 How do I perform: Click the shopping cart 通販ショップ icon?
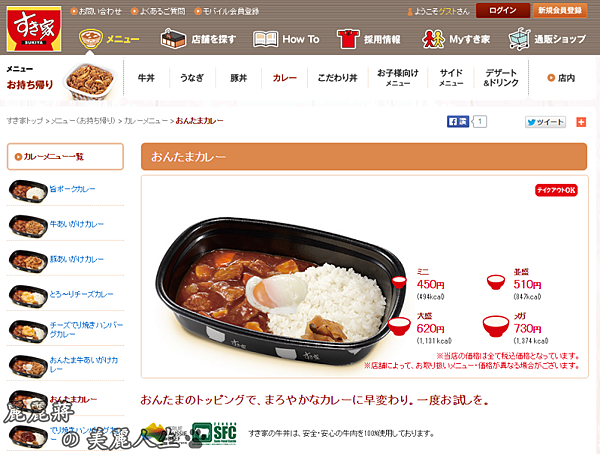click(x=519, y=39)
